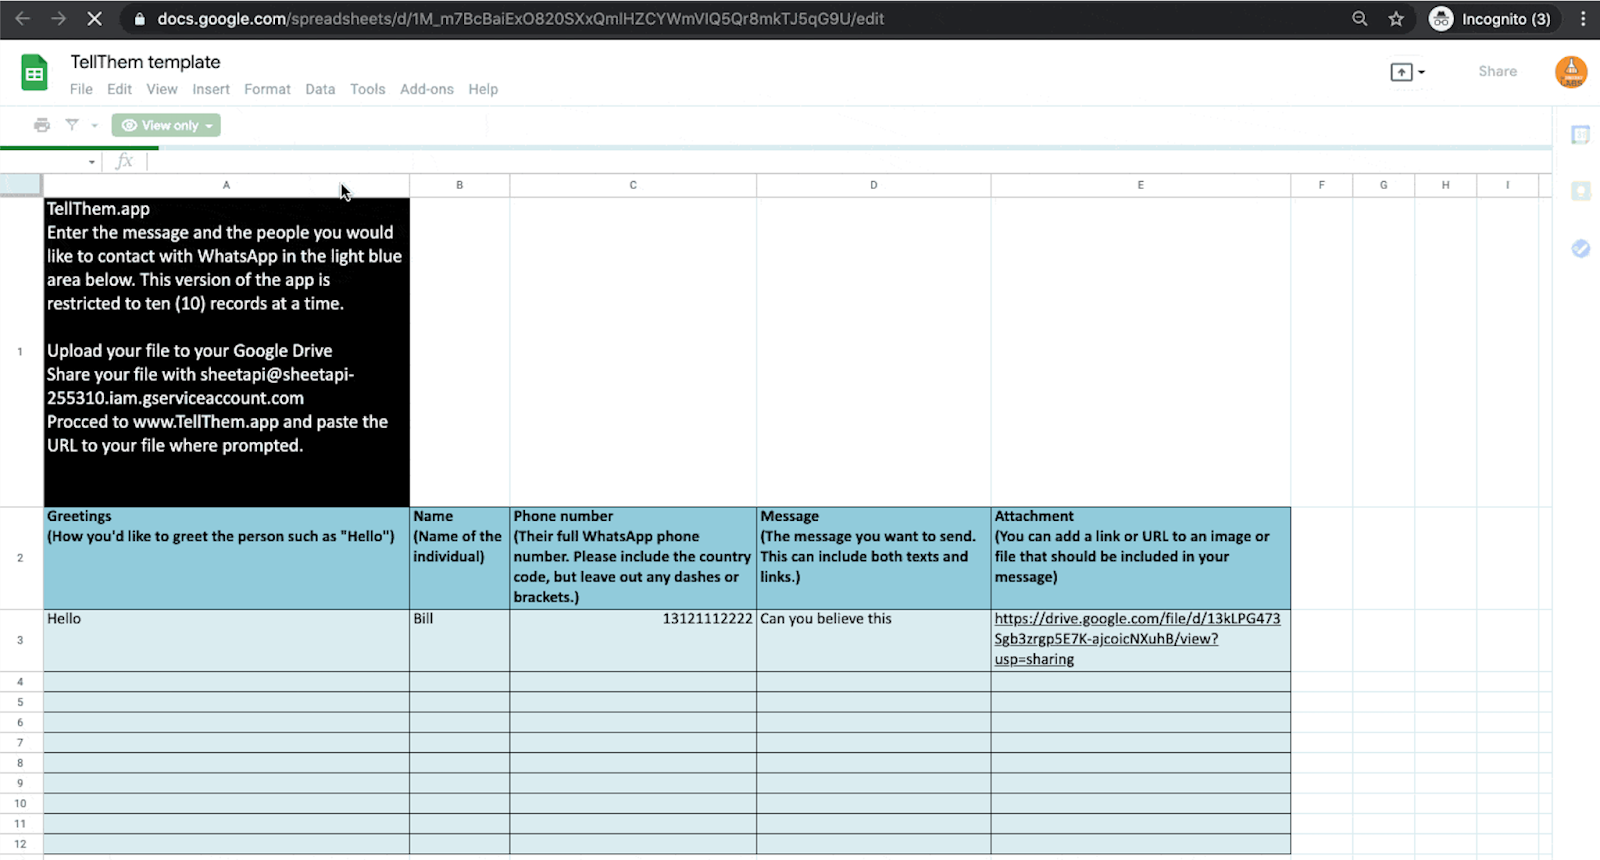Open the Chrome three-dot menu

(1583, 19)
